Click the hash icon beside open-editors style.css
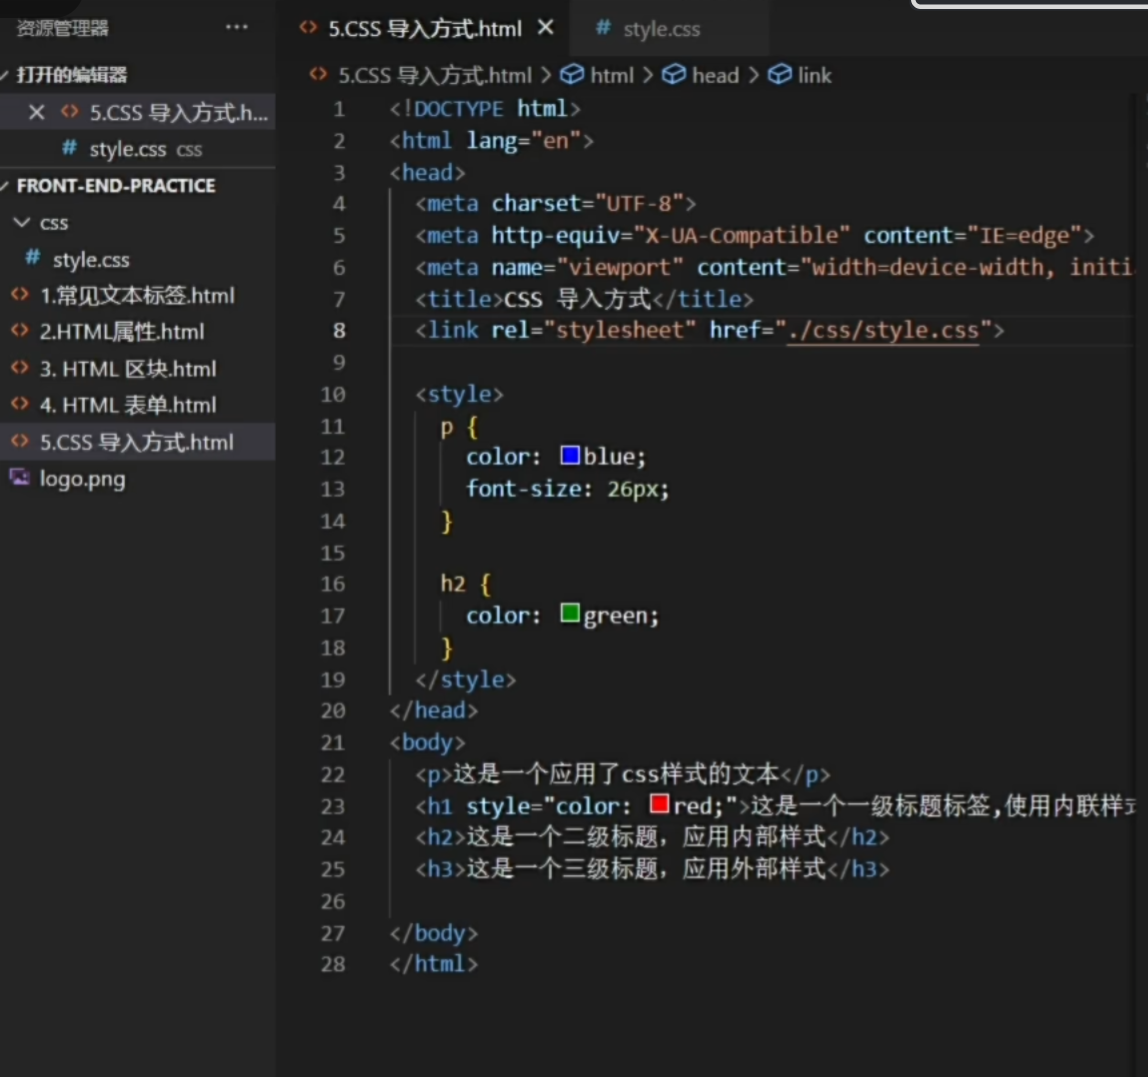Viewport: 1148px width, 1077px height. click(x=69, y=148)
